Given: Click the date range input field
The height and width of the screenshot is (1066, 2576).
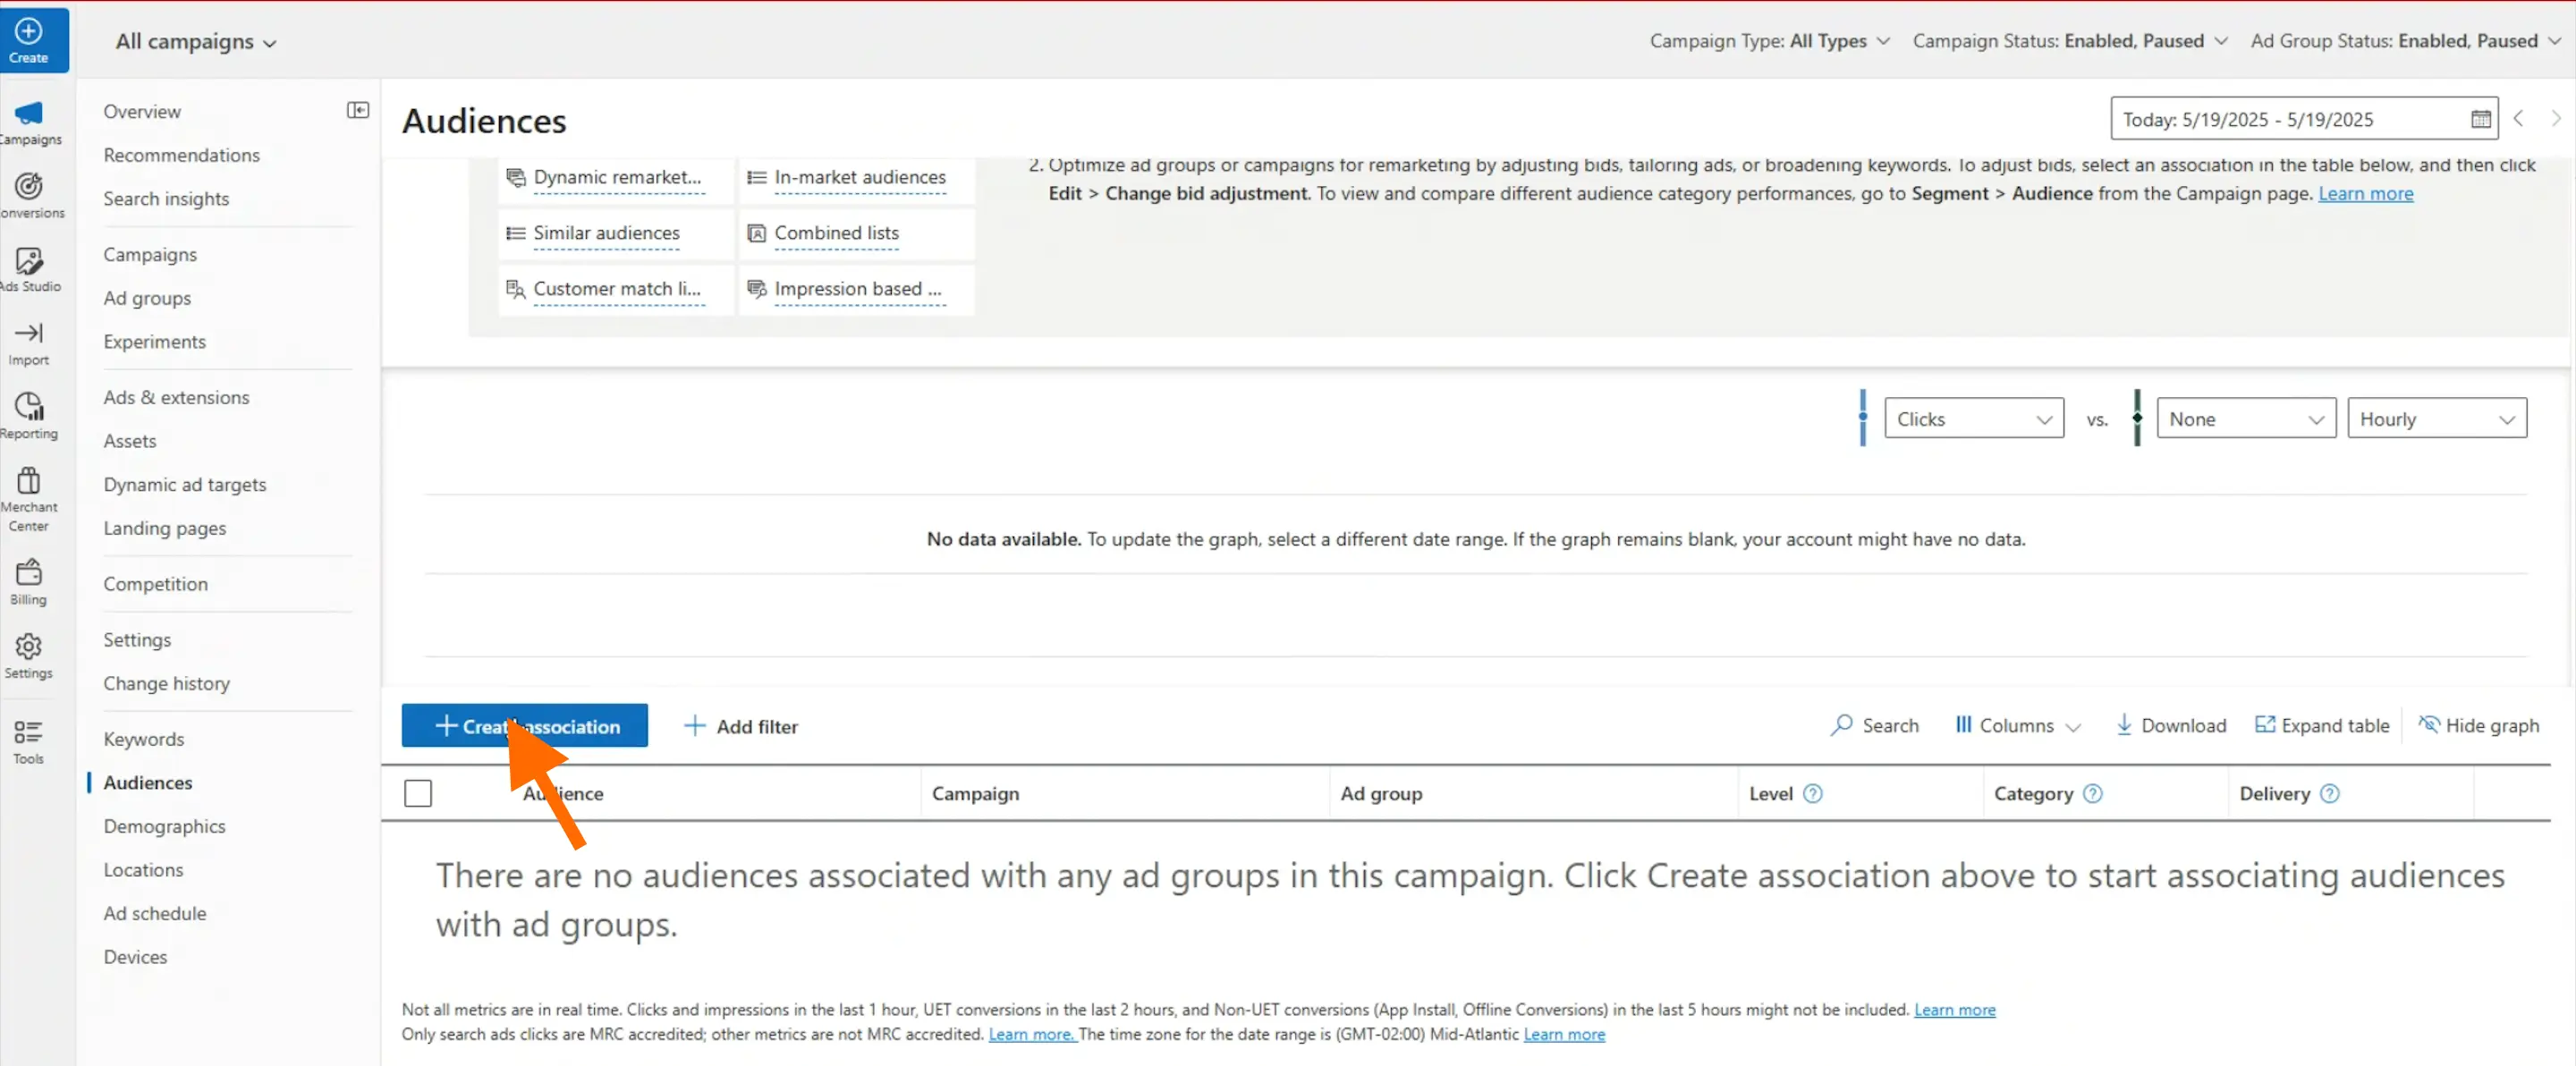Looking at the screenshot, I should 2303,119.
